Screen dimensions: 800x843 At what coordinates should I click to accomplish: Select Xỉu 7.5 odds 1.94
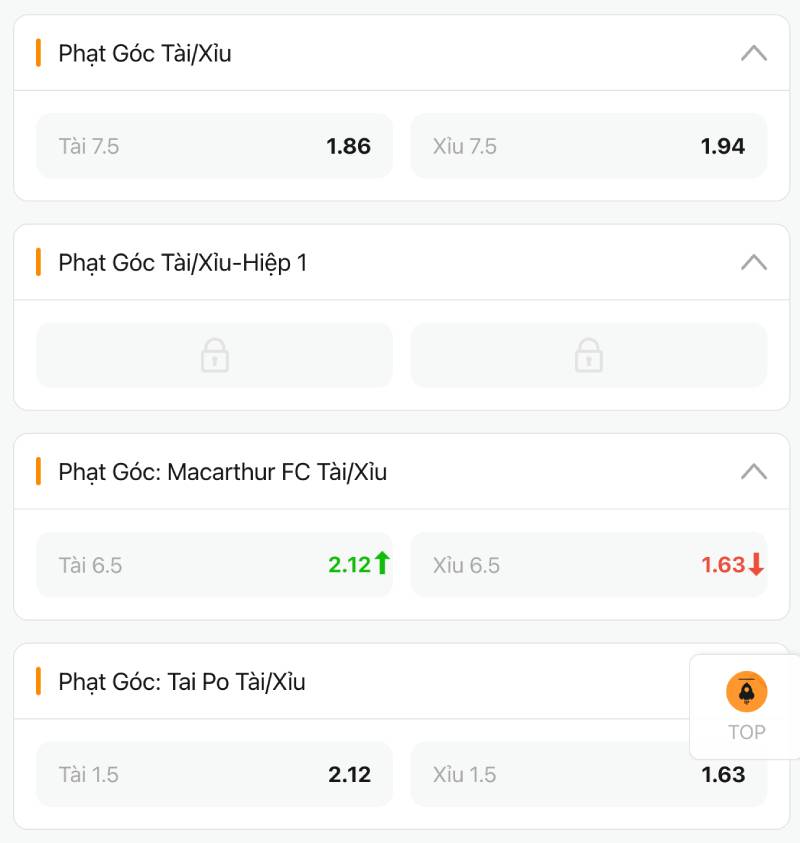[x=588, y=146]
